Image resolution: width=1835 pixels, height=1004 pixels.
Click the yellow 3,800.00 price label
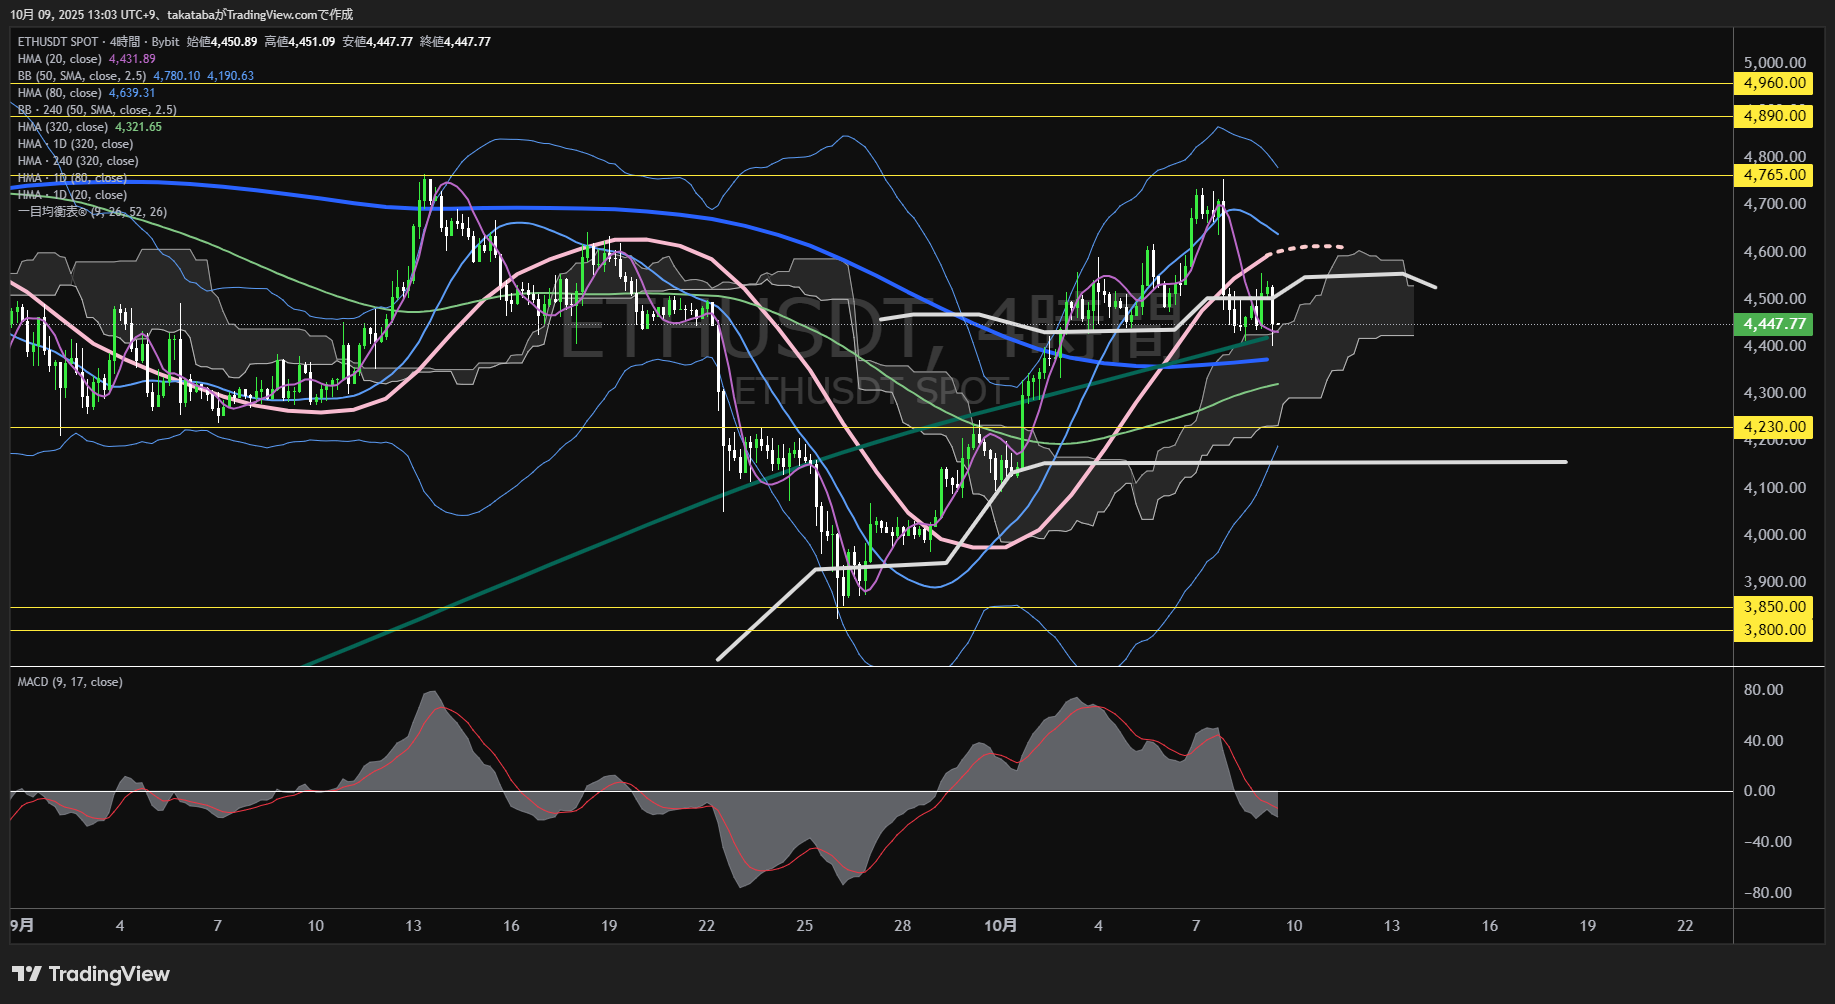pos(1774,630)
